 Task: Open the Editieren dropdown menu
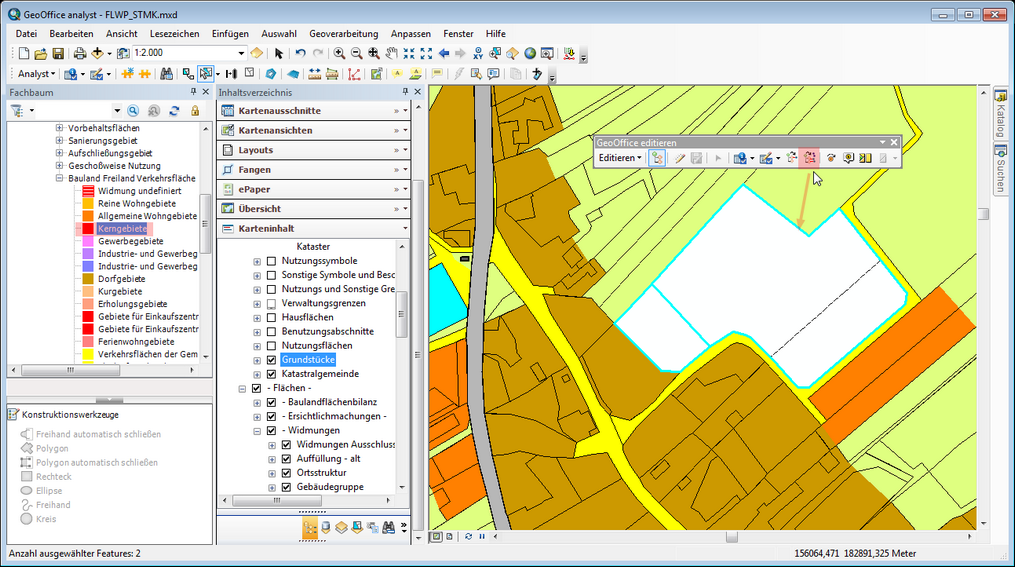tap(620, 158)
